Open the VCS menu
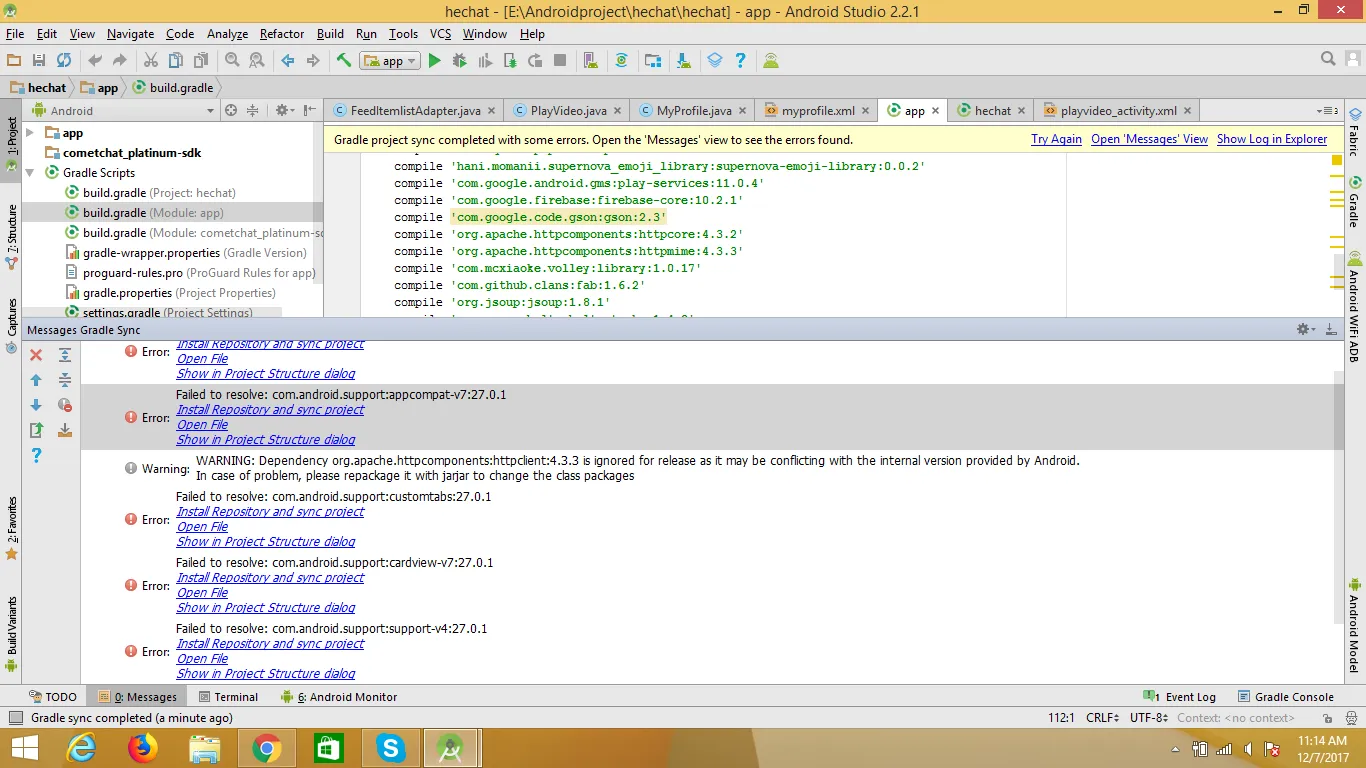The height and width of the screenshot is (768, 1366). pyautogui.click(x=440, y=34)
